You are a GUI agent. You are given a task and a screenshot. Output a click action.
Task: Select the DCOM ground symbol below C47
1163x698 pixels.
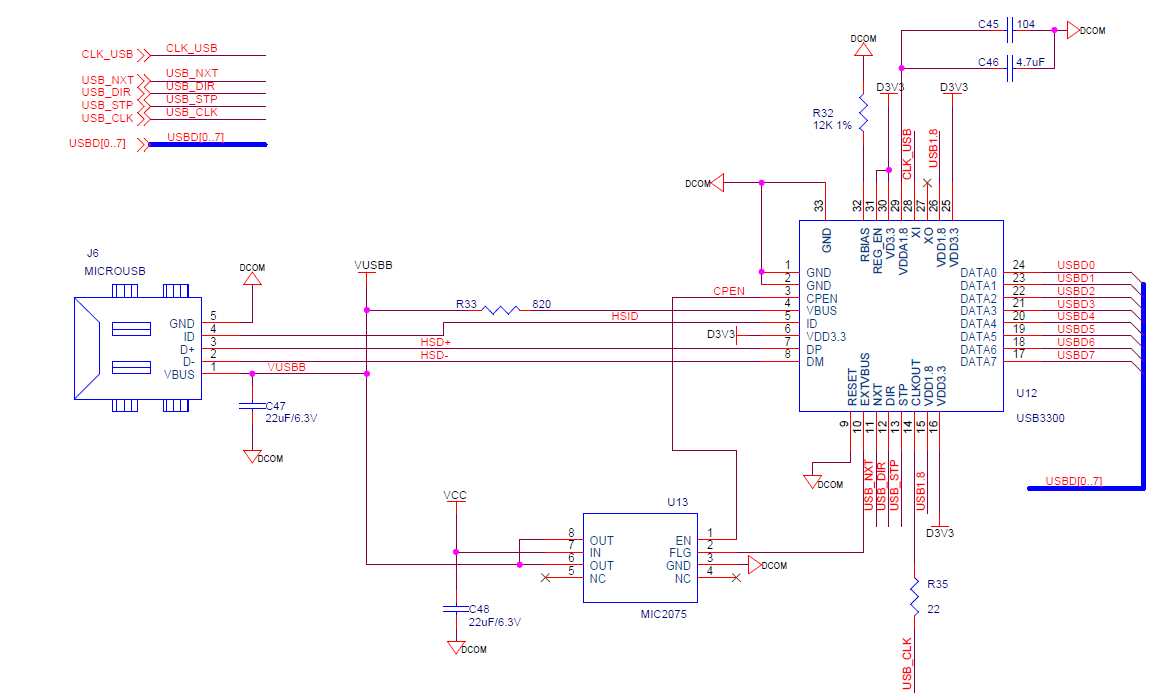click(x=252, y=456)
